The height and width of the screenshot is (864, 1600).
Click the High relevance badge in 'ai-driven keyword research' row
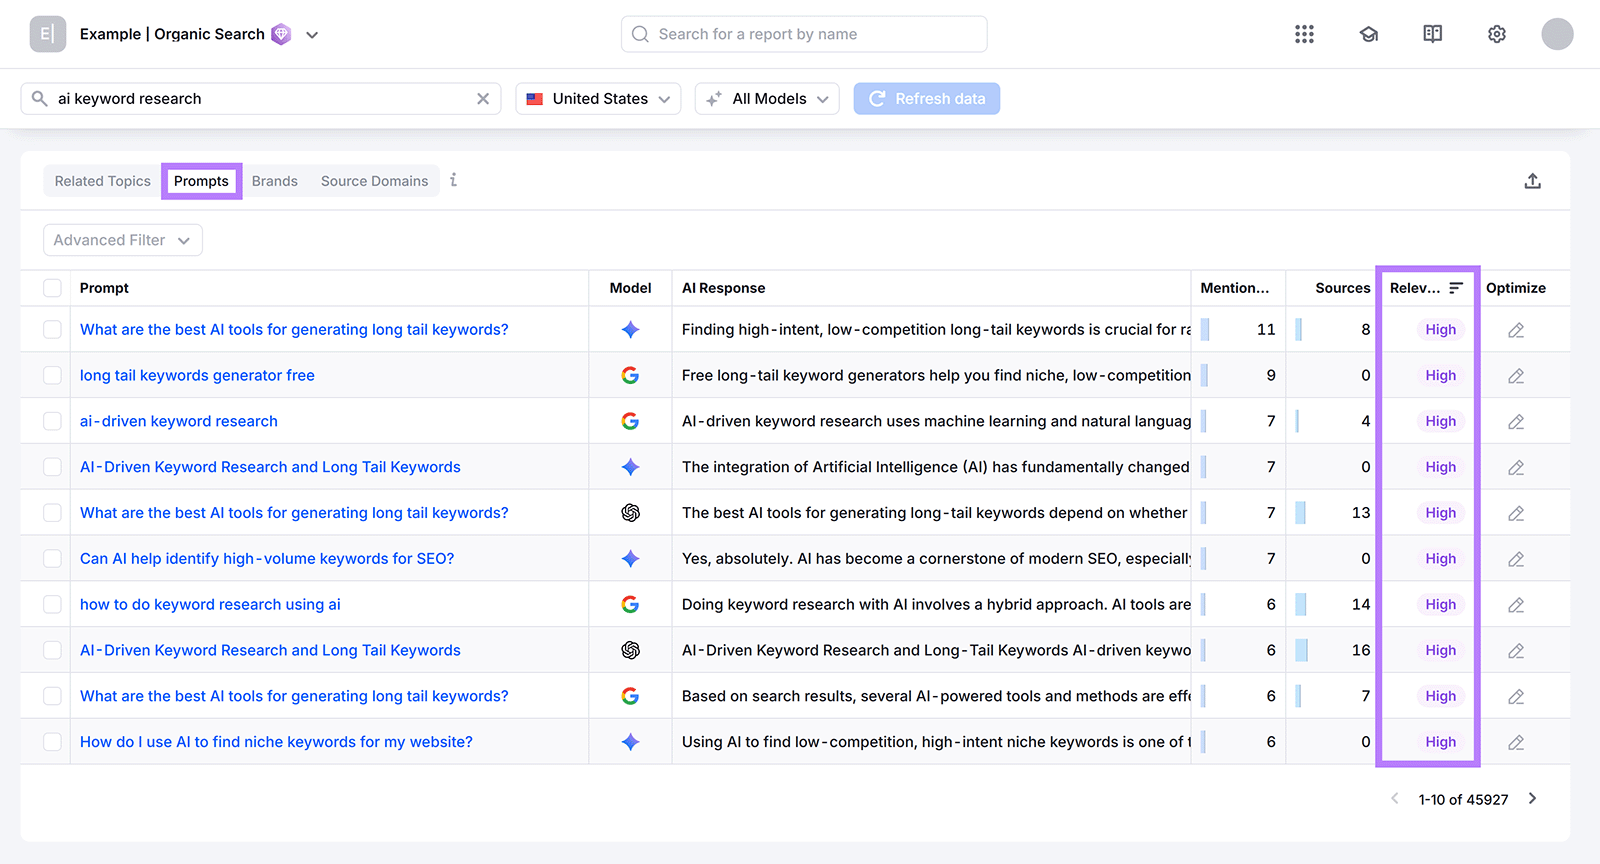pos(1440,421)
